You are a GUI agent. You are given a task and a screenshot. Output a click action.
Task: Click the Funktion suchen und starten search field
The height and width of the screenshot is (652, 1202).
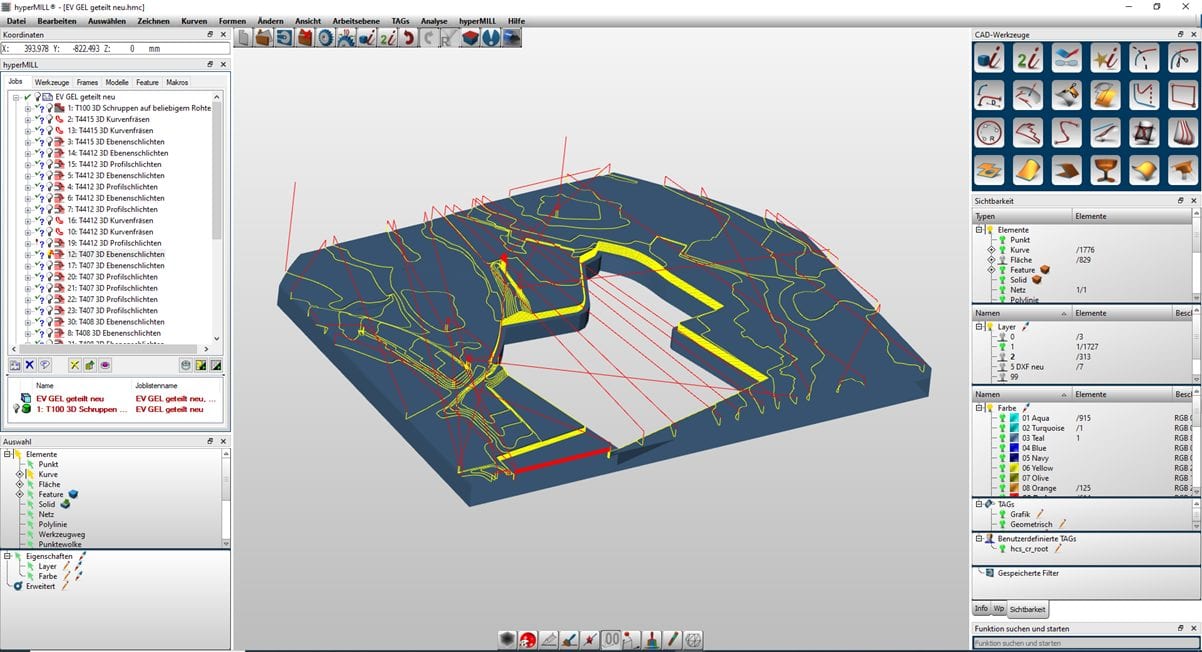coord(1085,643)
